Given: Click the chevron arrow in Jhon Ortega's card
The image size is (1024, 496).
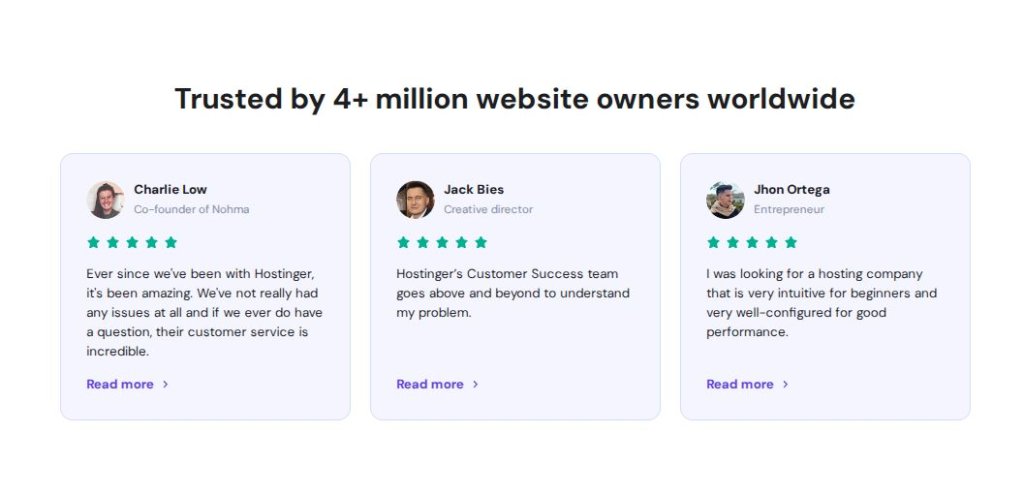Looking at the screenshot, I should (786, 384).
